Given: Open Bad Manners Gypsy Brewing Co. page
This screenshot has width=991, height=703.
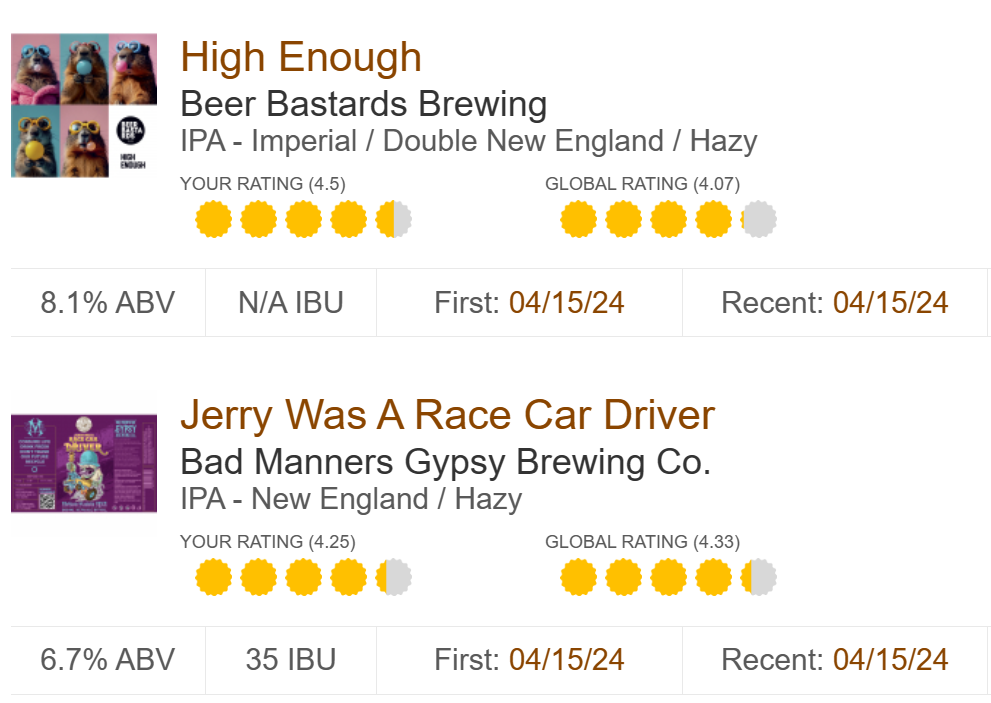Looking at the screenshot, I should click(x=445, y=462).
